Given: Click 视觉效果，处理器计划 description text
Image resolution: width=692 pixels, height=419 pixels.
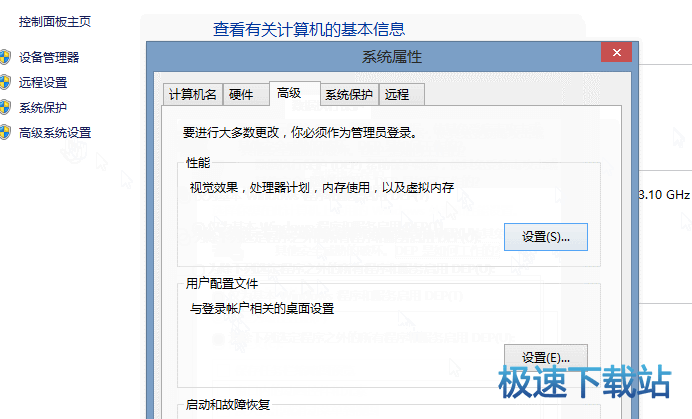Looking at the screenshot, I should [x=322, y=188].
